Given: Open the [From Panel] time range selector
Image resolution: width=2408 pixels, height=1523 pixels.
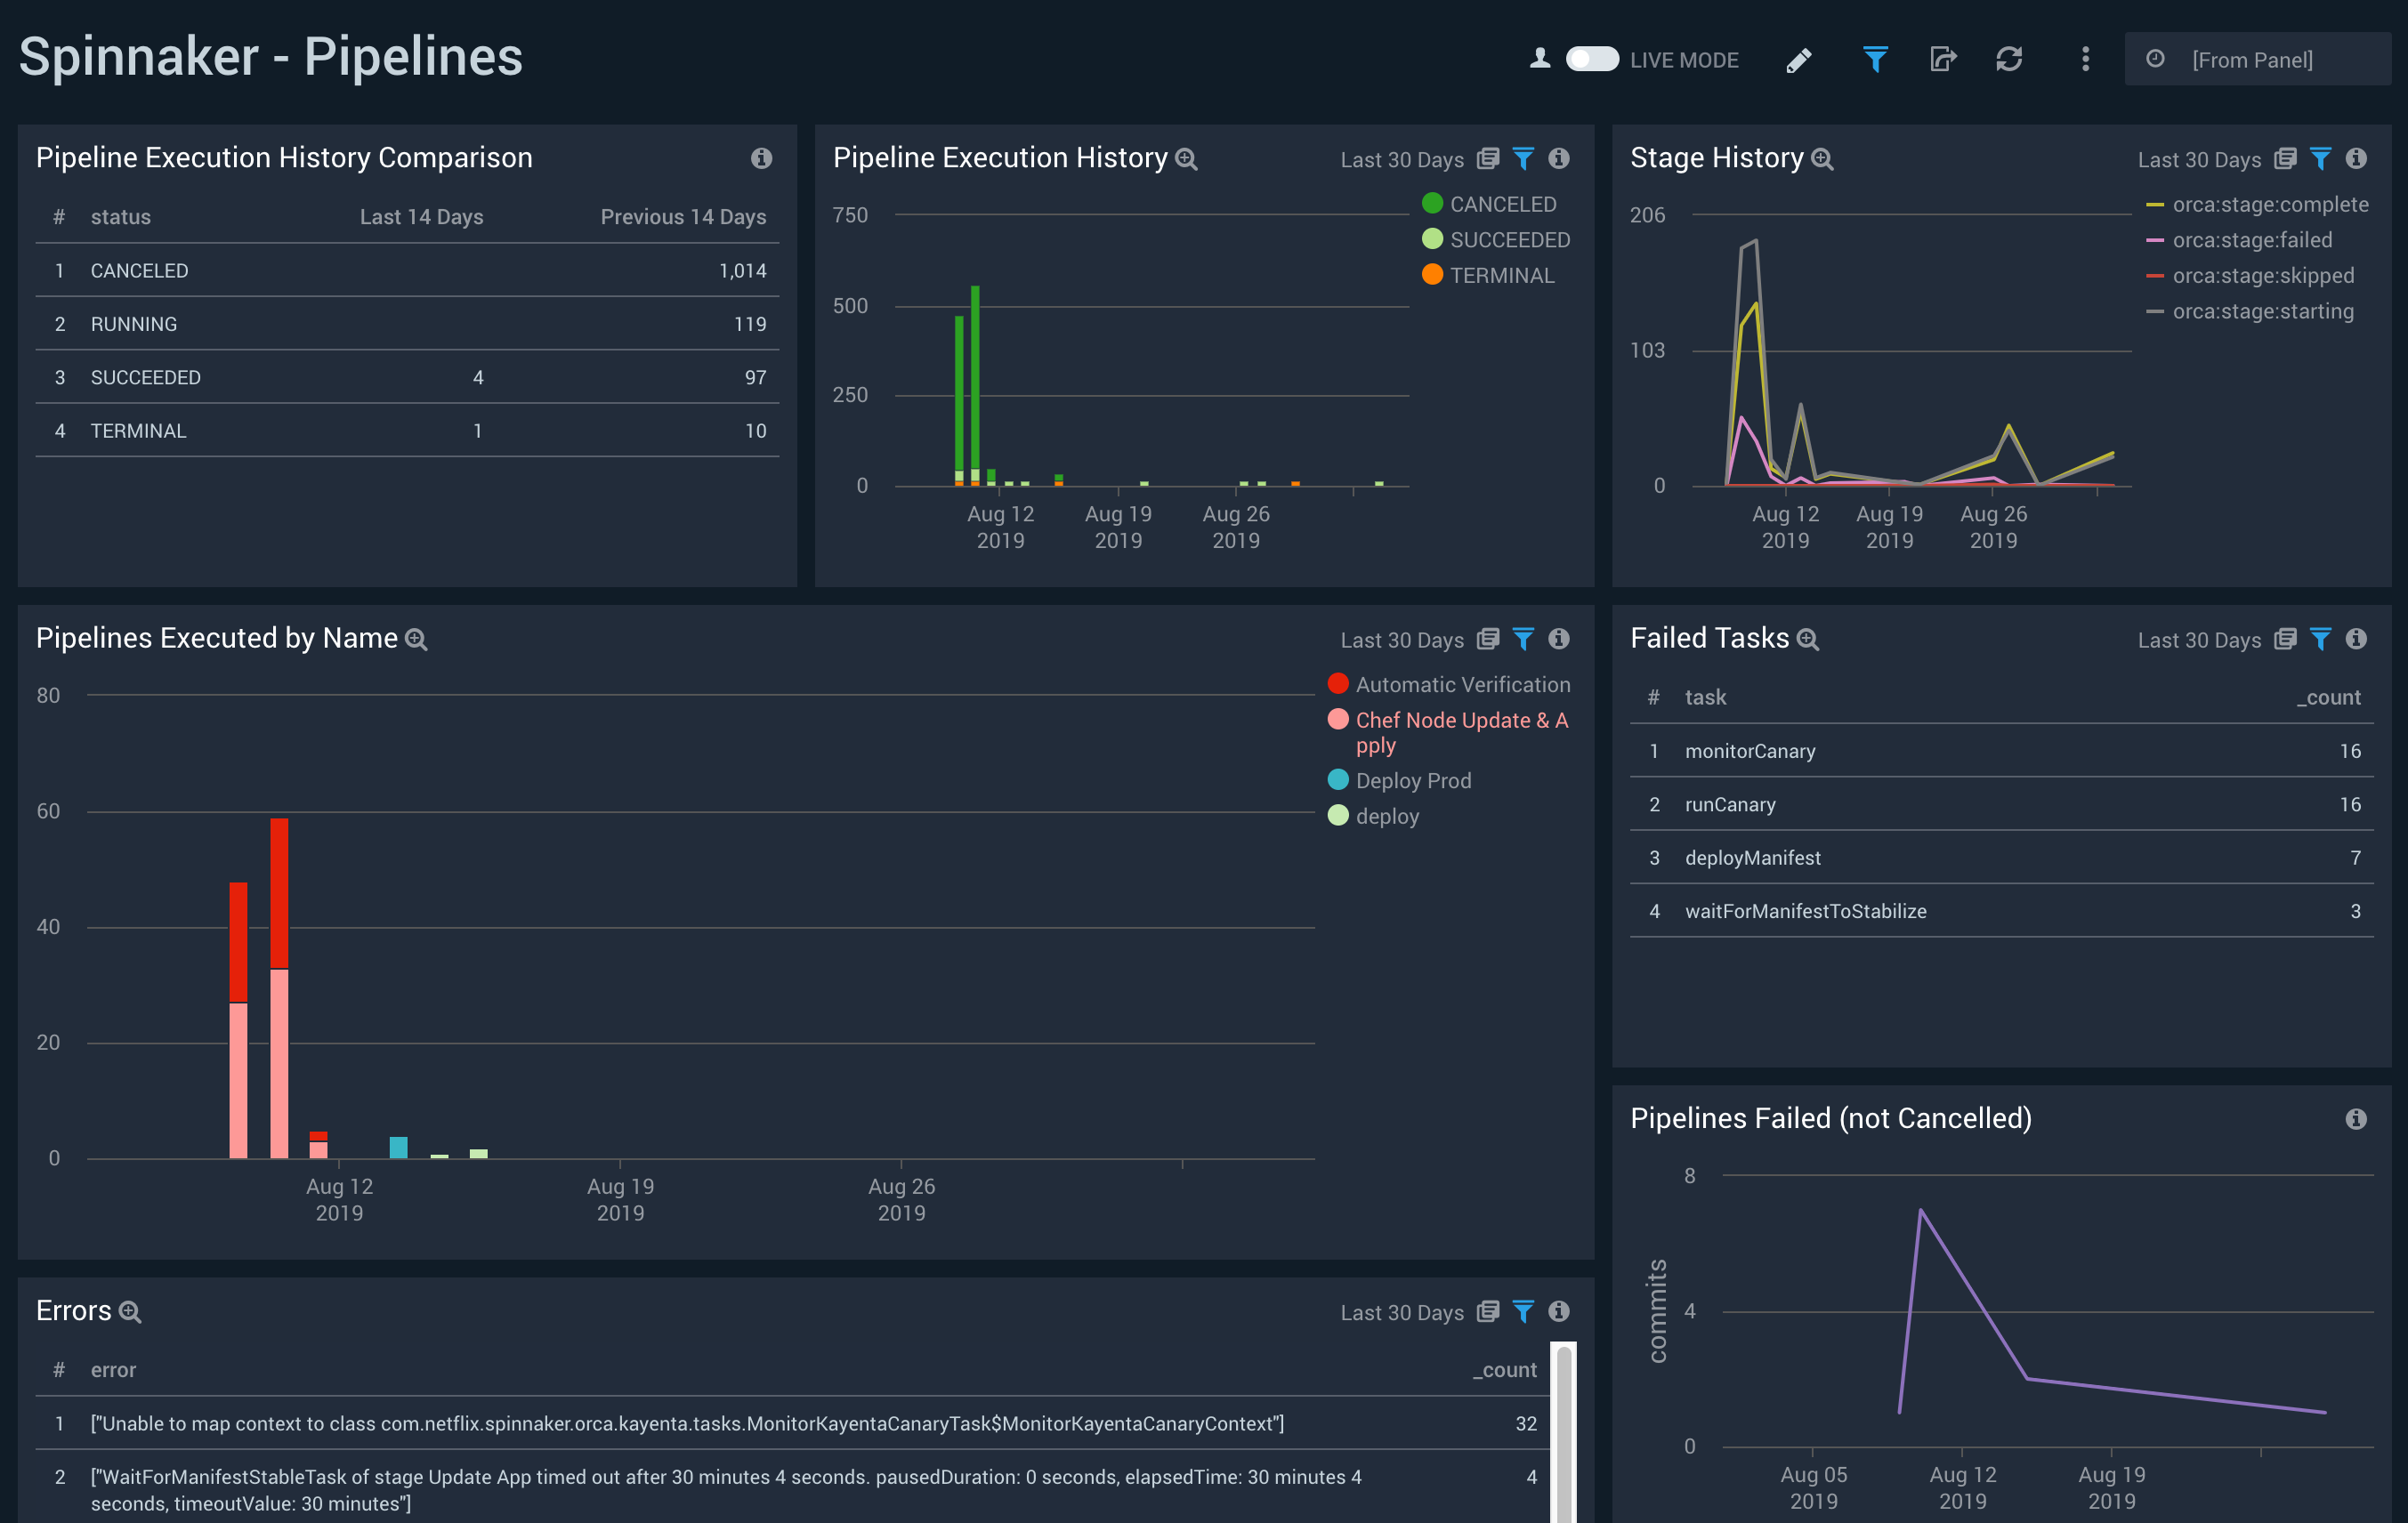Looking at the screenshot, I should point(2255,59).
